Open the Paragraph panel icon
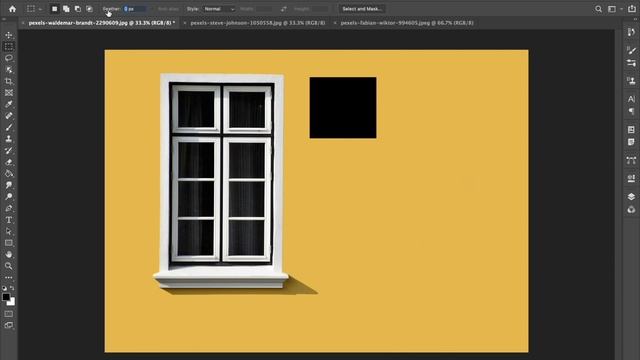The image size is (640, 360). (631, 111)
